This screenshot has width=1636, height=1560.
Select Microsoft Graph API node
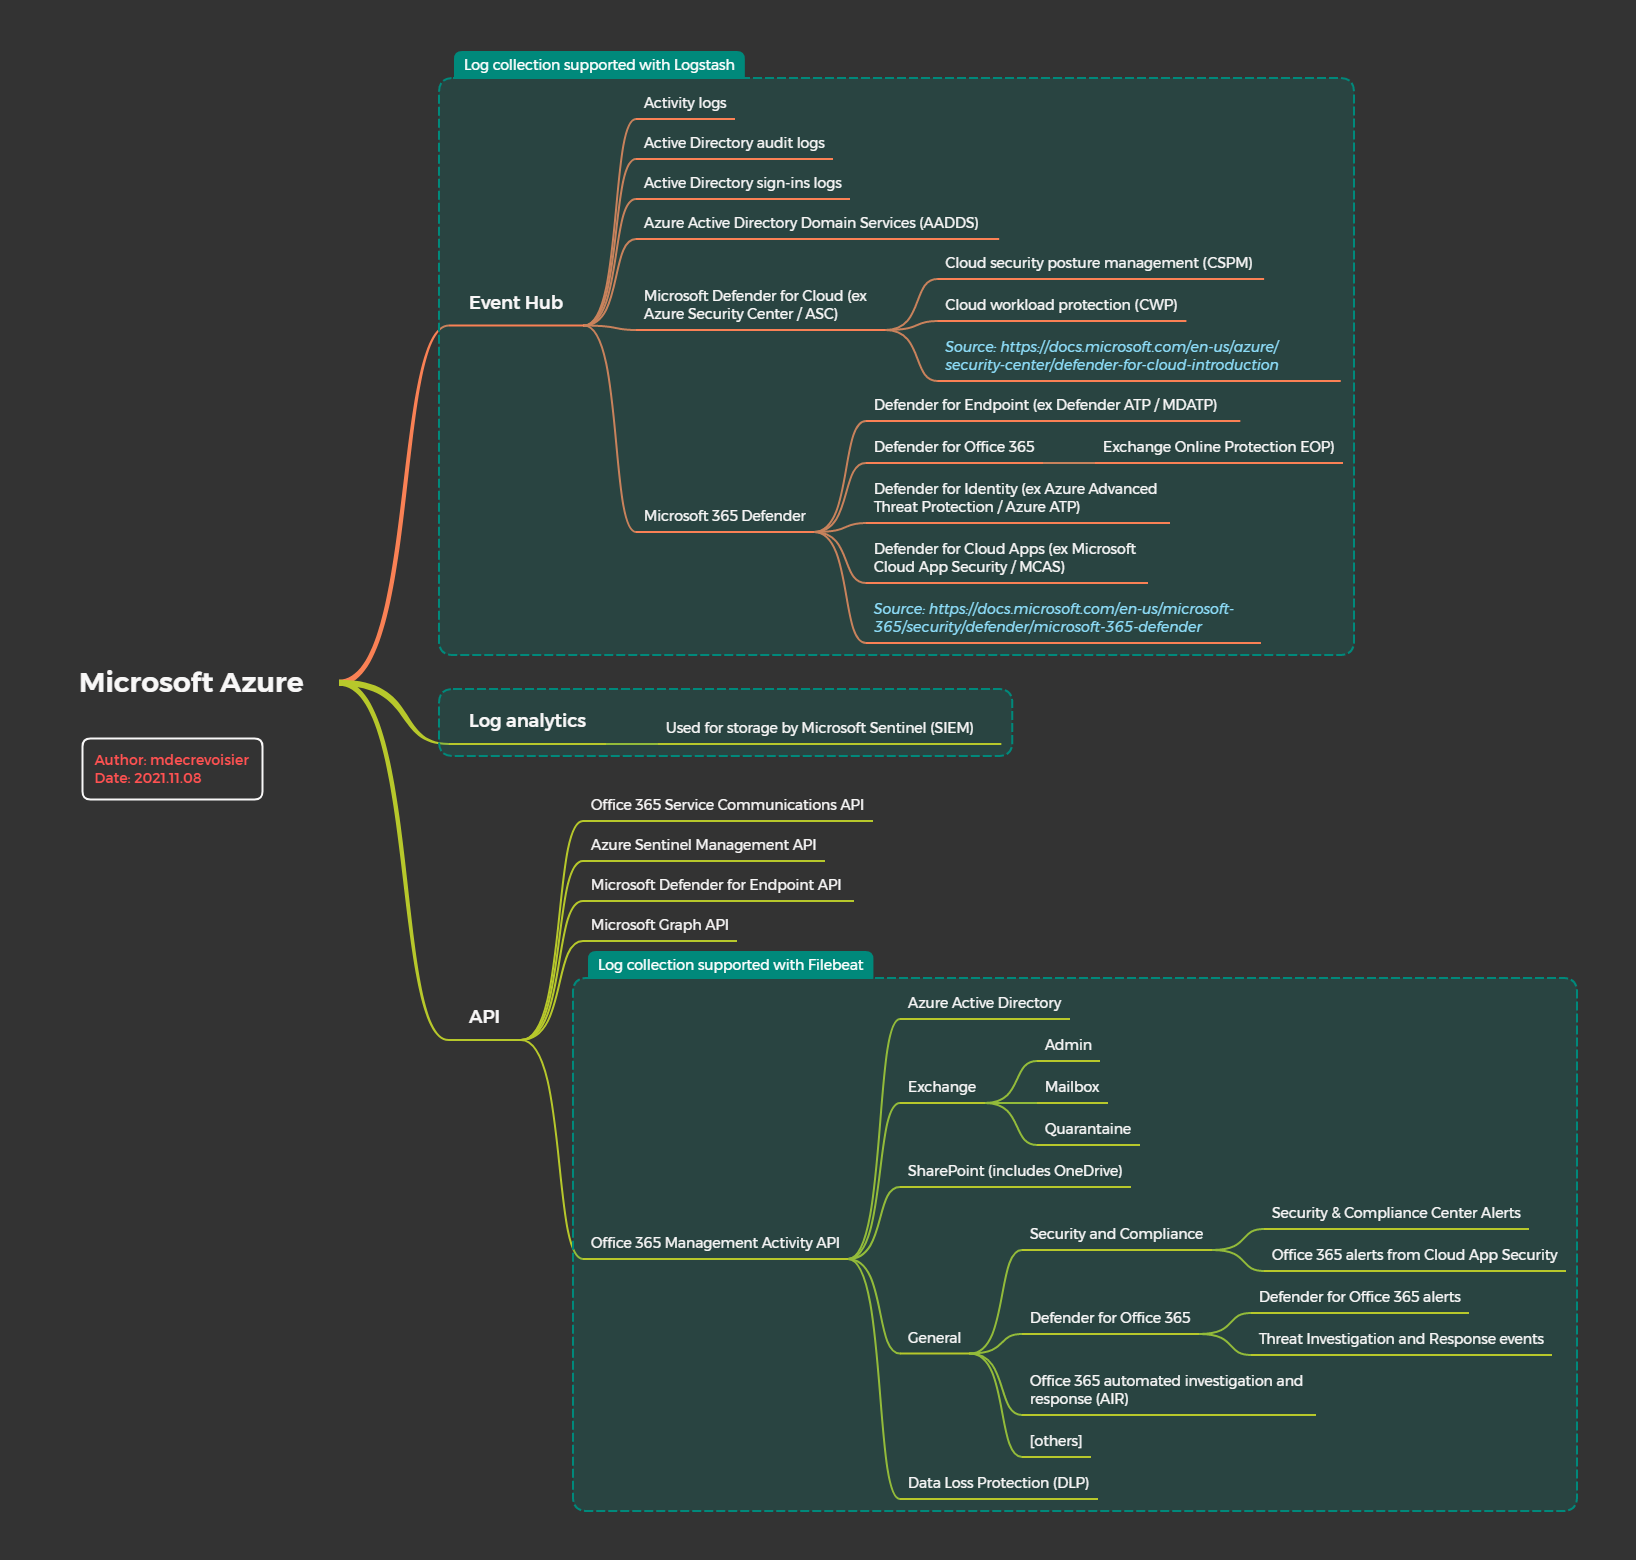(x=659, y=925)
